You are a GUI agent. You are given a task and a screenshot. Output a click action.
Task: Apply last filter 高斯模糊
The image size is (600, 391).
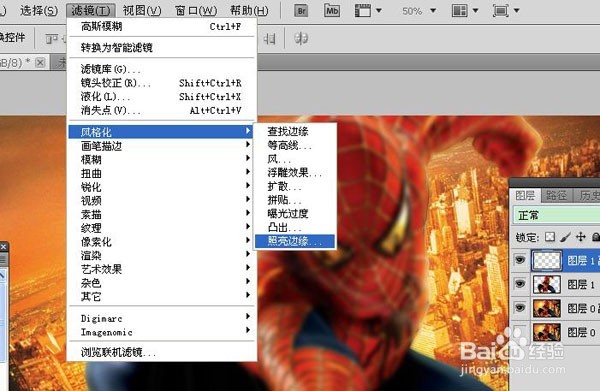tap(161, 26)
